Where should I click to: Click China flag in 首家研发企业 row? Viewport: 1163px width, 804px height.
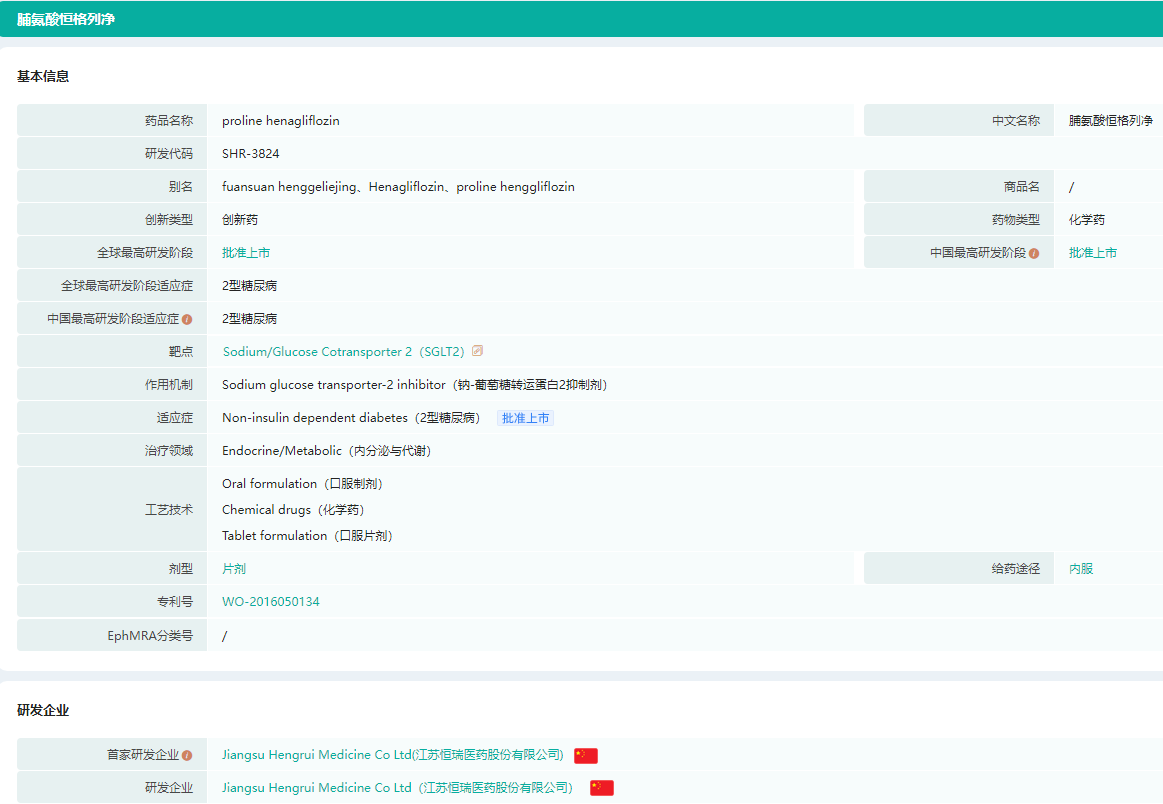coord(586,756)
